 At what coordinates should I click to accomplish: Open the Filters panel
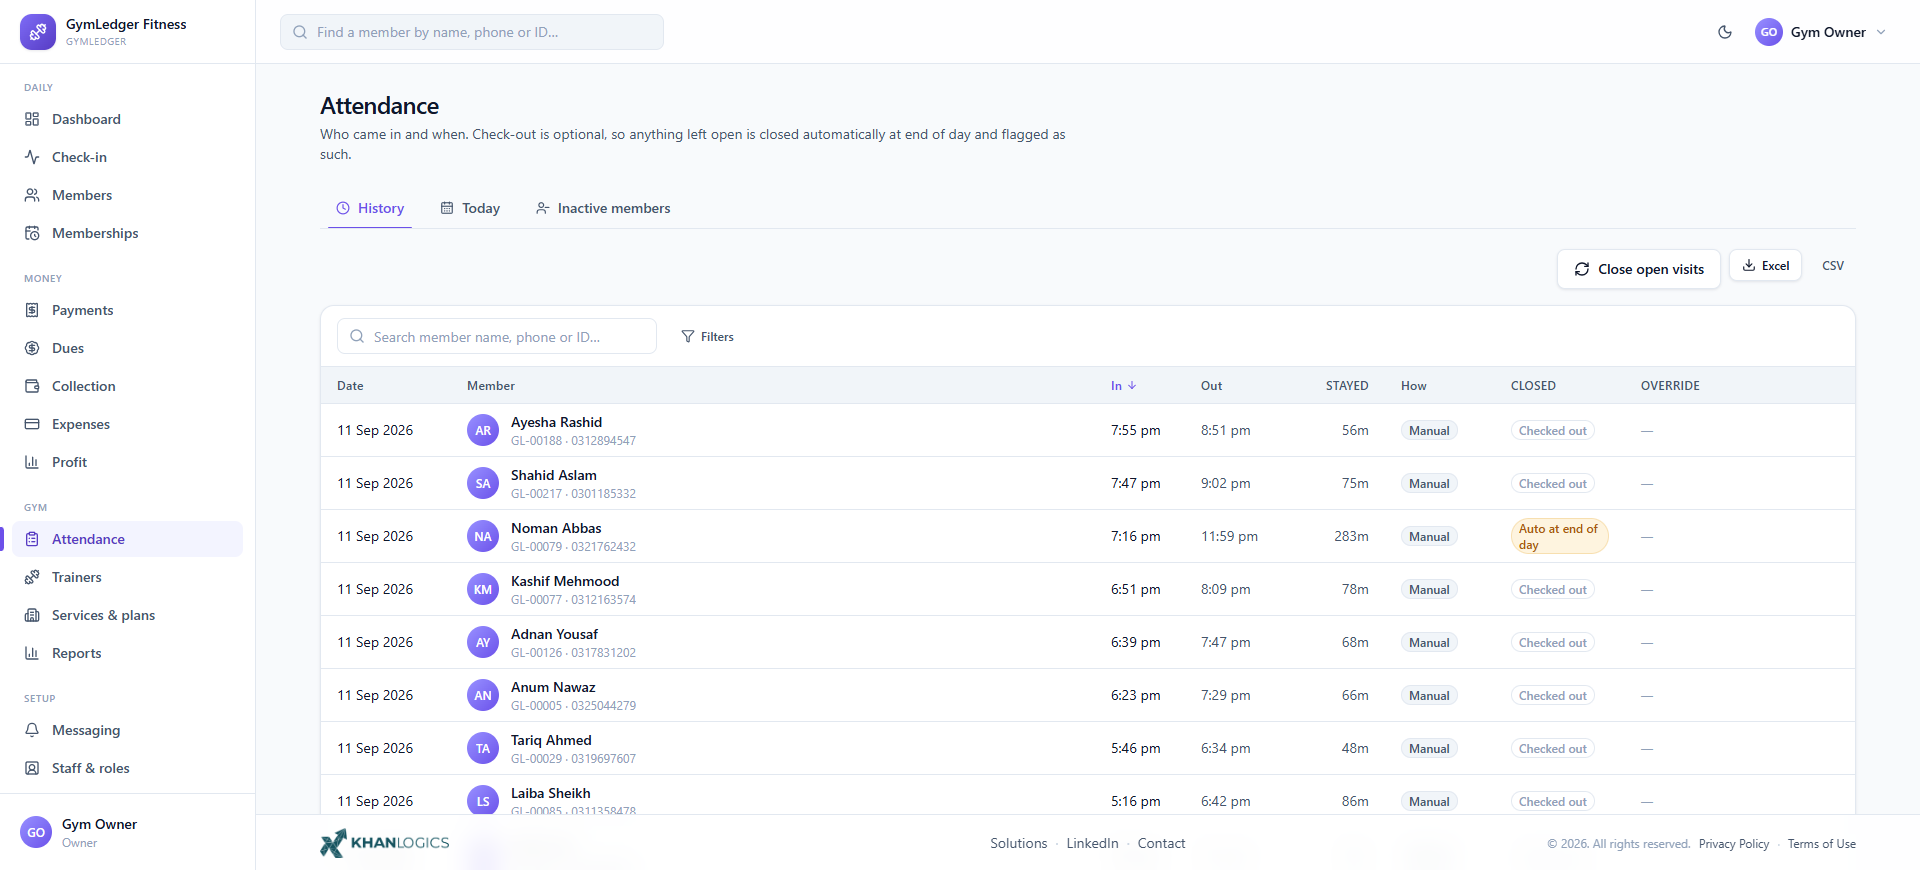pos(707,337)
